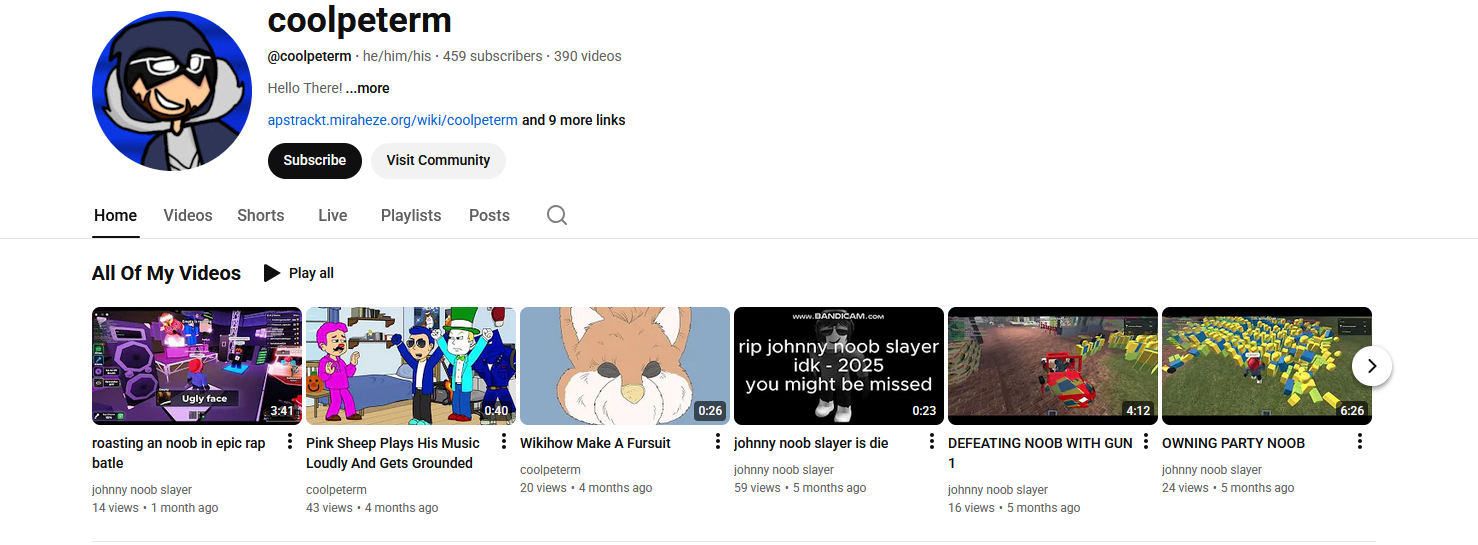Open the channel search magnifier icon
The image size is (1478, 545).
click(557, 215)
